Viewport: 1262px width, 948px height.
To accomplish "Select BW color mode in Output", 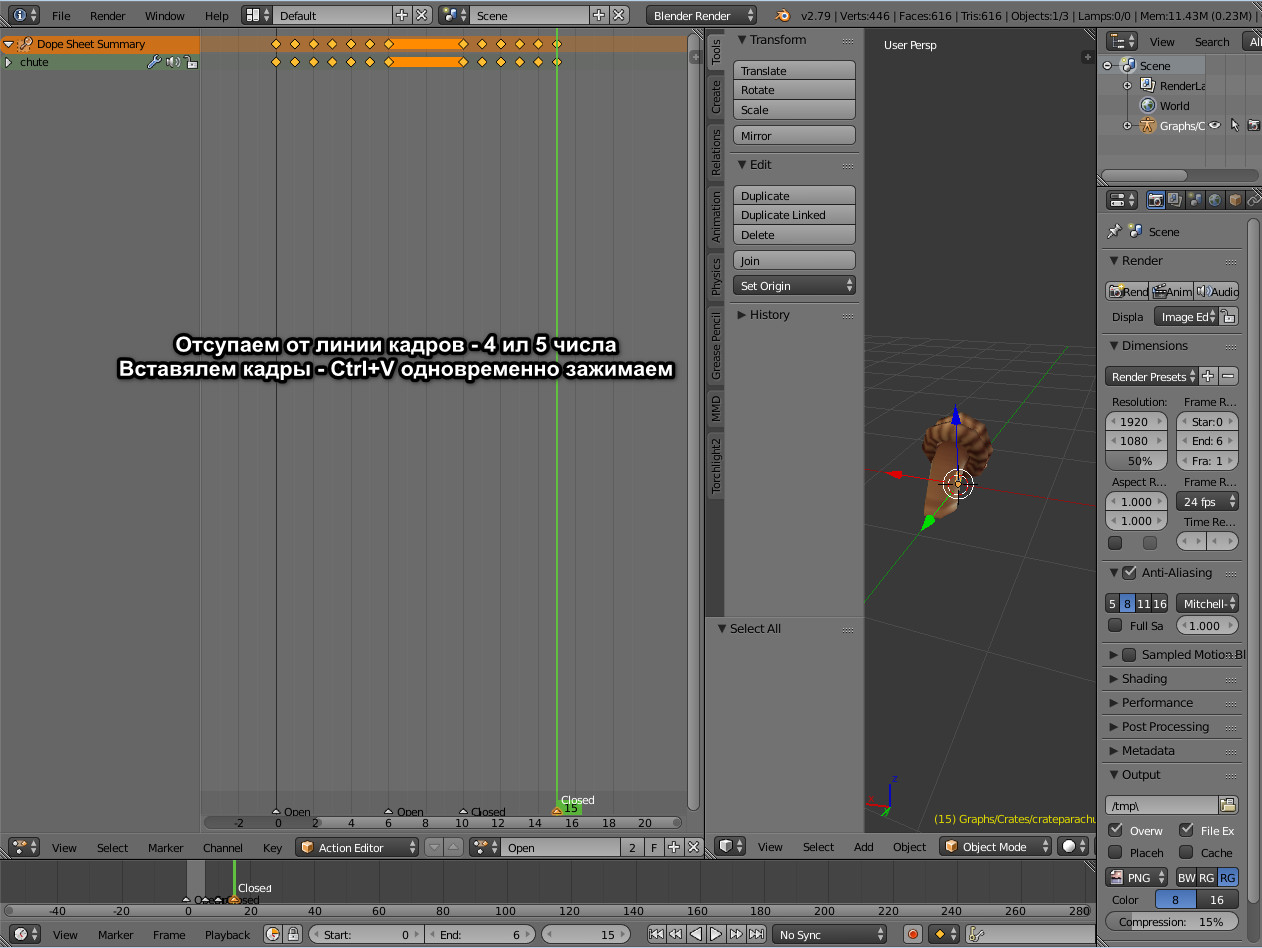I will [x=1186, y=877].
